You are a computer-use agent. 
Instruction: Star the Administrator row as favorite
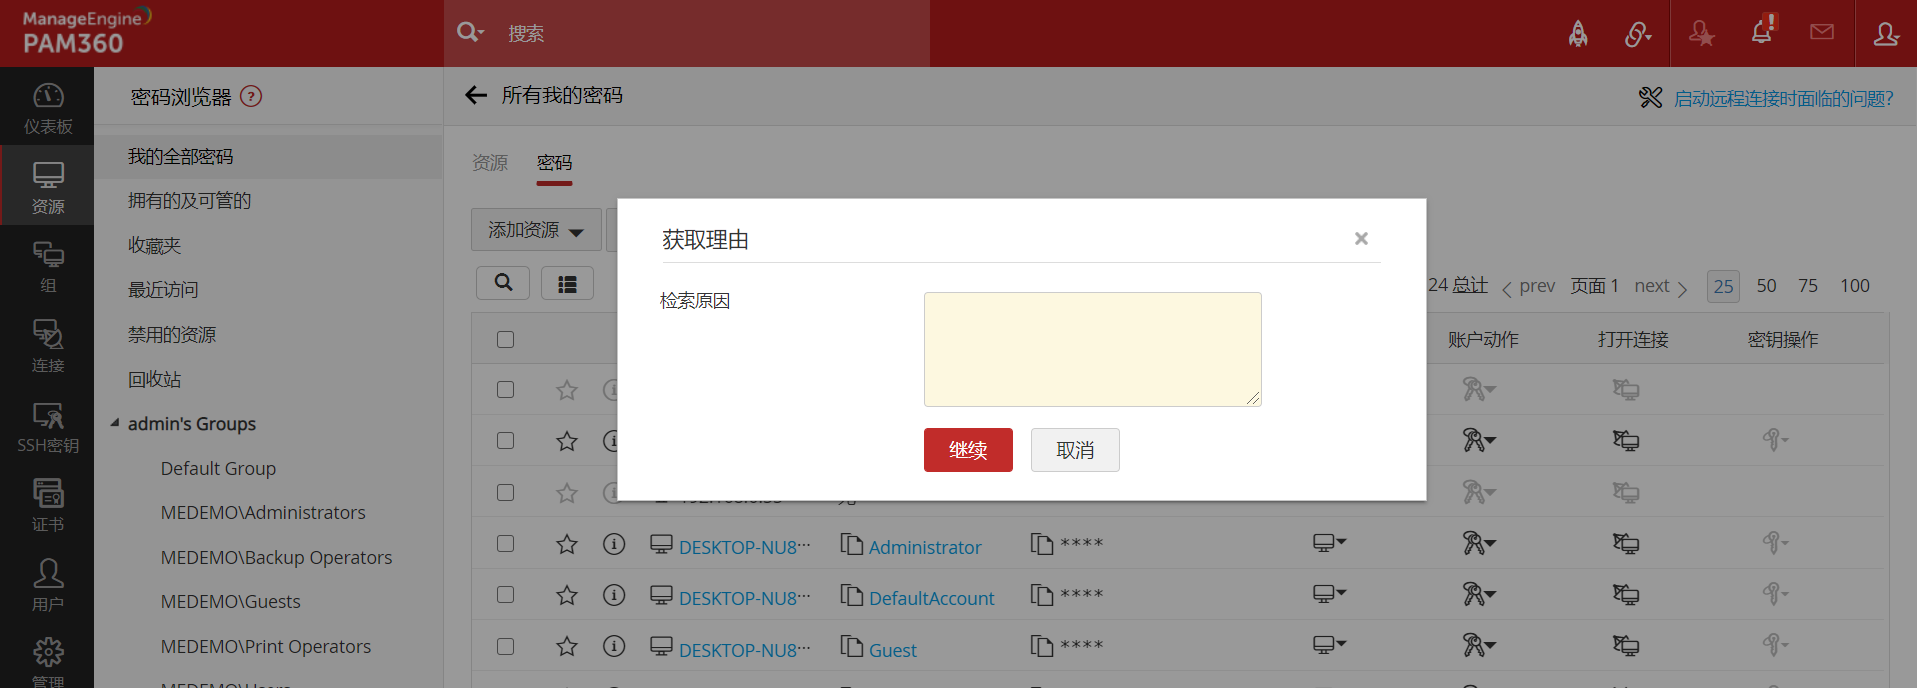[567, 544]
